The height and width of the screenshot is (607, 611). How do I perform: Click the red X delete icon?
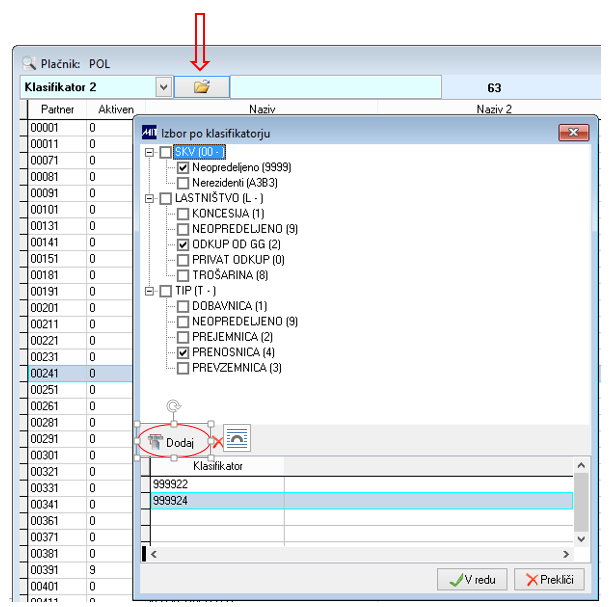[x=218, y=442]
